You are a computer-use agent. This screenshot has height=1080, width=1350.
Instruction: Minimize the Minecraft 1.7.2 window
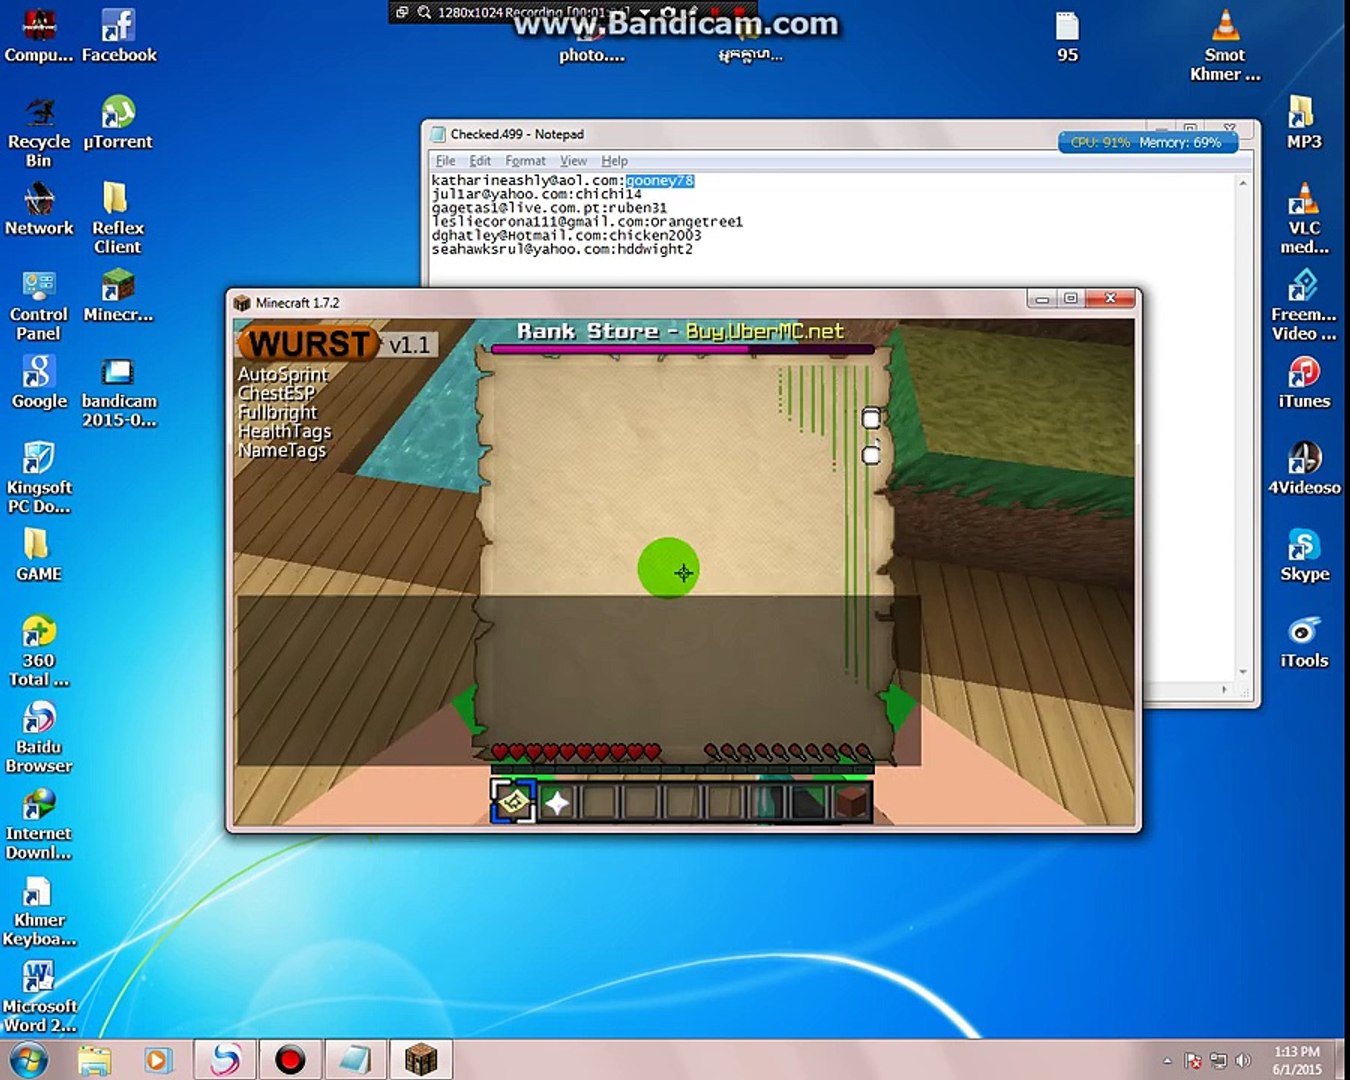1042,299
